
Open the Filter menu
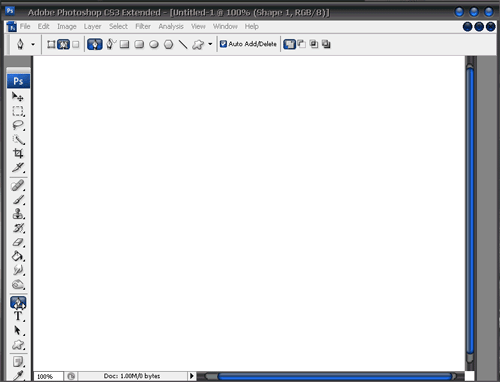(143, 26)
